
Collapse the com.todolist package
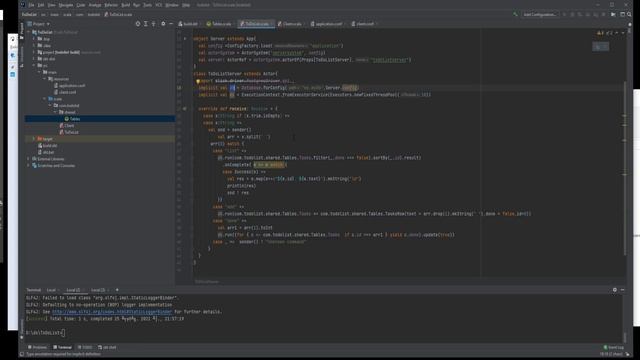coord(50,105)
